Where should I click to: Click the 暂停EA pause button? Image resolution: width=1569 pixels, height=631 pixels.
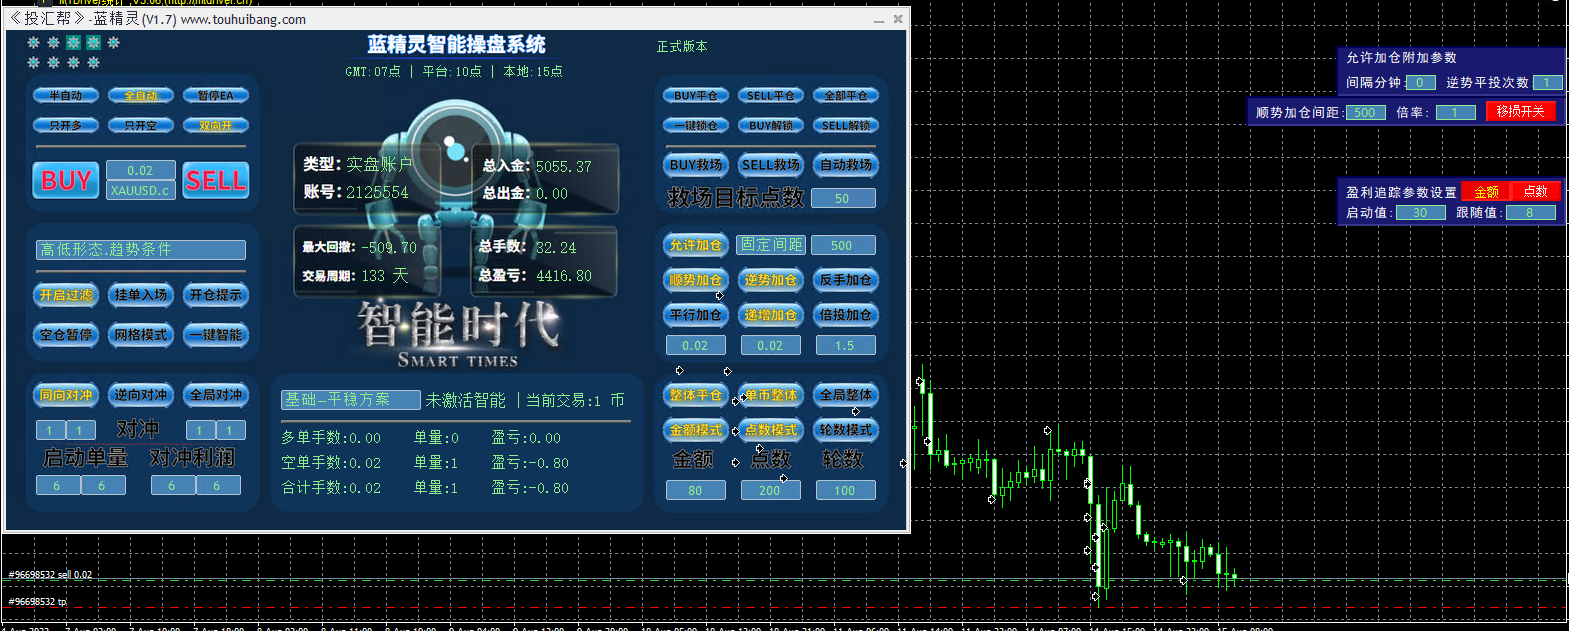click(x=216, y=96)
